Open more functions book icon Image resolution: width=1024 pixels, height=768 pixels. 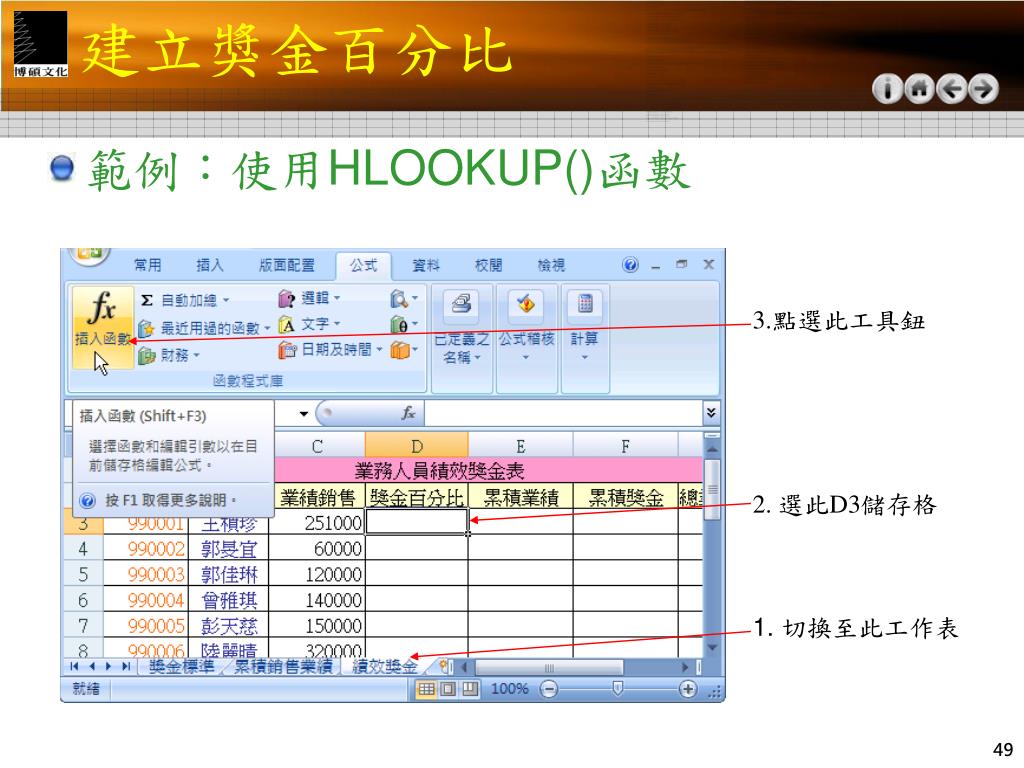[x=404, y=350]
